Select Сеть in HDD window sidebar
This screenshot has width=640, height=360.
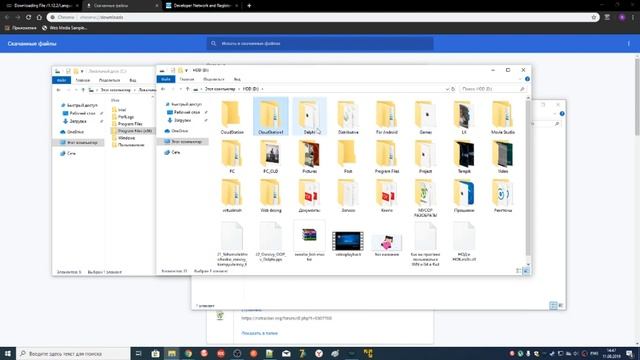pyautogui.click(x=172, y=152)
